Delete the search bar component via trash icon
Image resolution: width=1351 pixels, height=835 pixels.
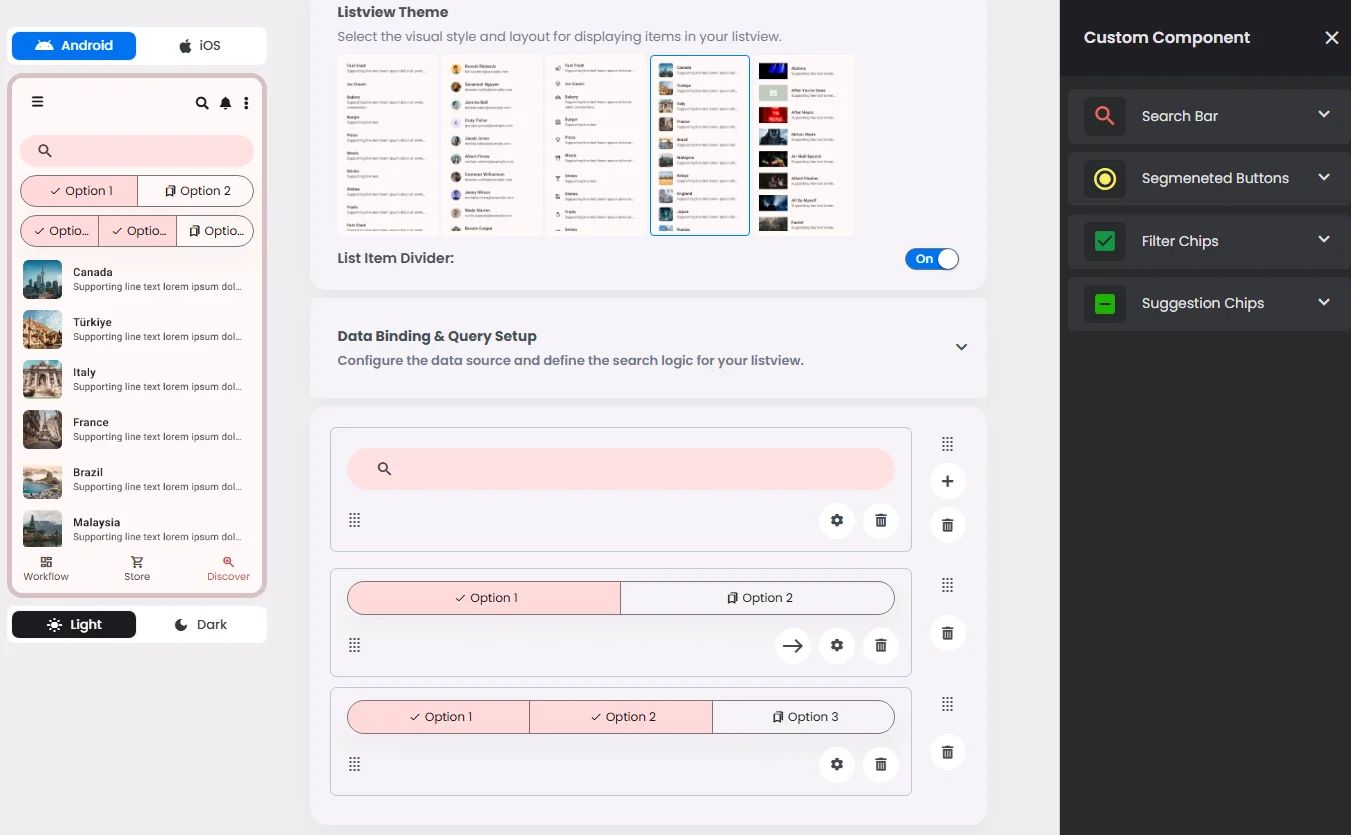[881, 520]
